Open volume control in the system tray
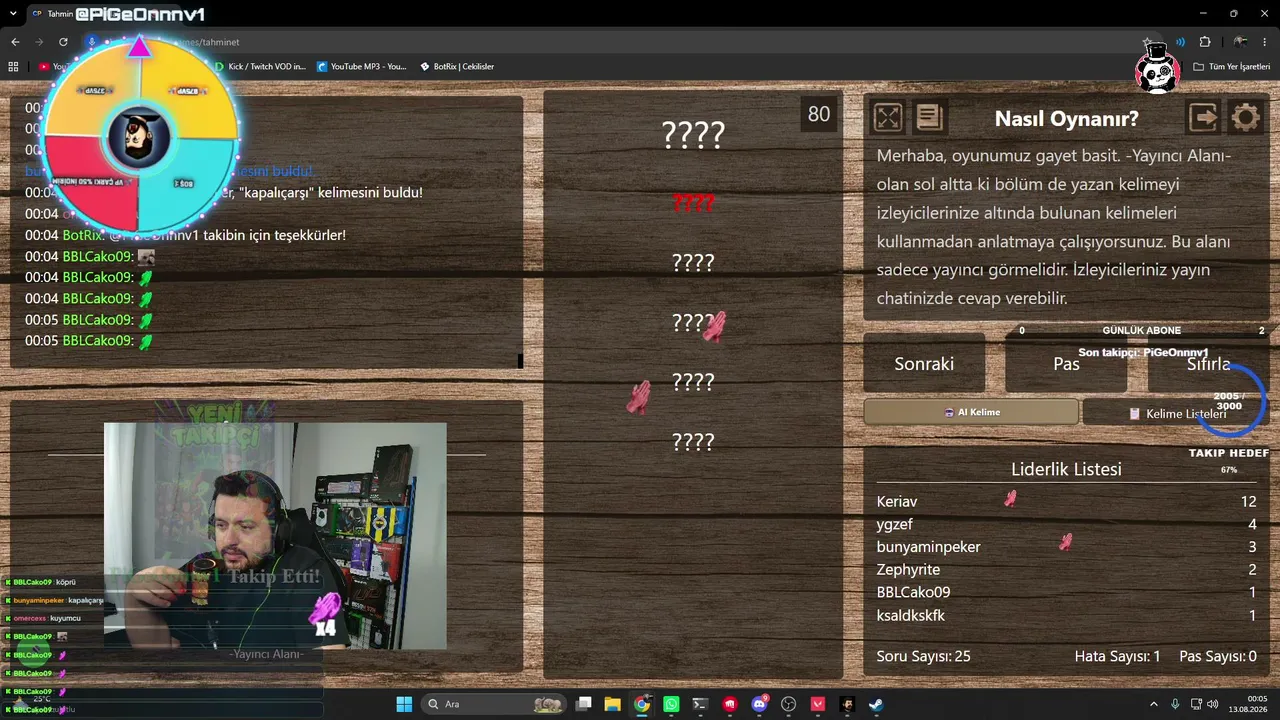 (1213, 704)
